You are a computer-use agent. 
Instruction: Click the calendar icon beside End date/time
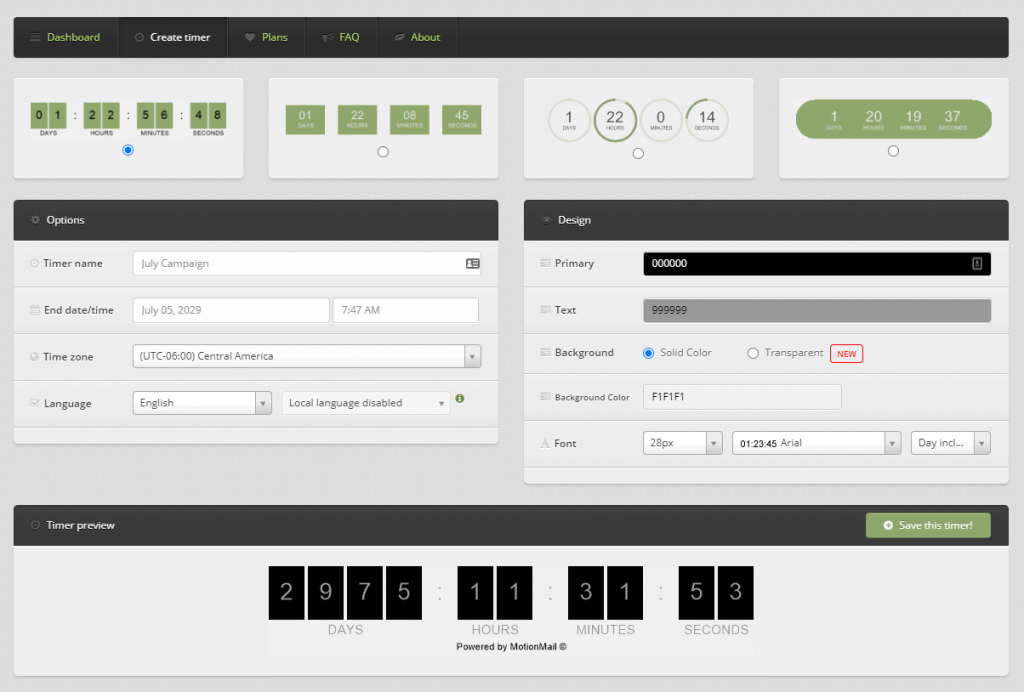click(x=35, y=310)
